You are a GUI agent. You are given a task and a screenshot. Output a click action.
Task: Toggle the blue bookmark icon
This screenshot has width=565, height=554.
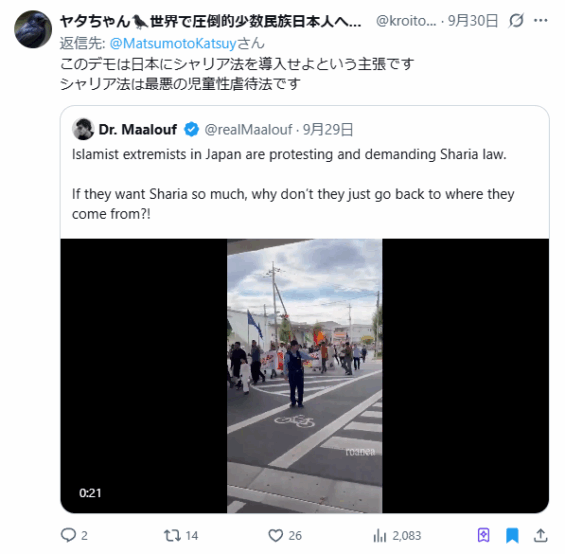512,535
